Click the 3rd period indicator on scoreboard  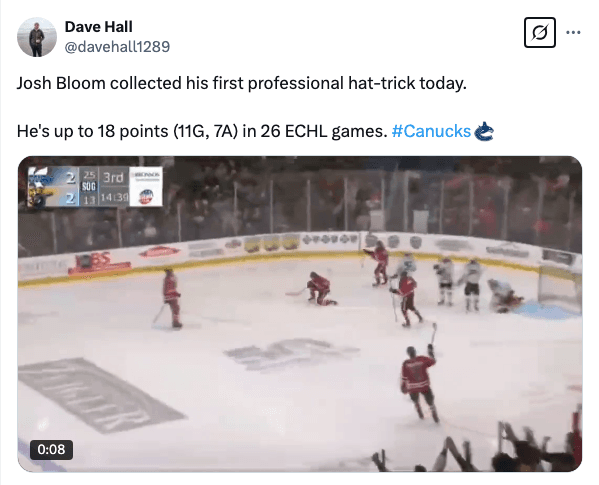tap(113, 177)
